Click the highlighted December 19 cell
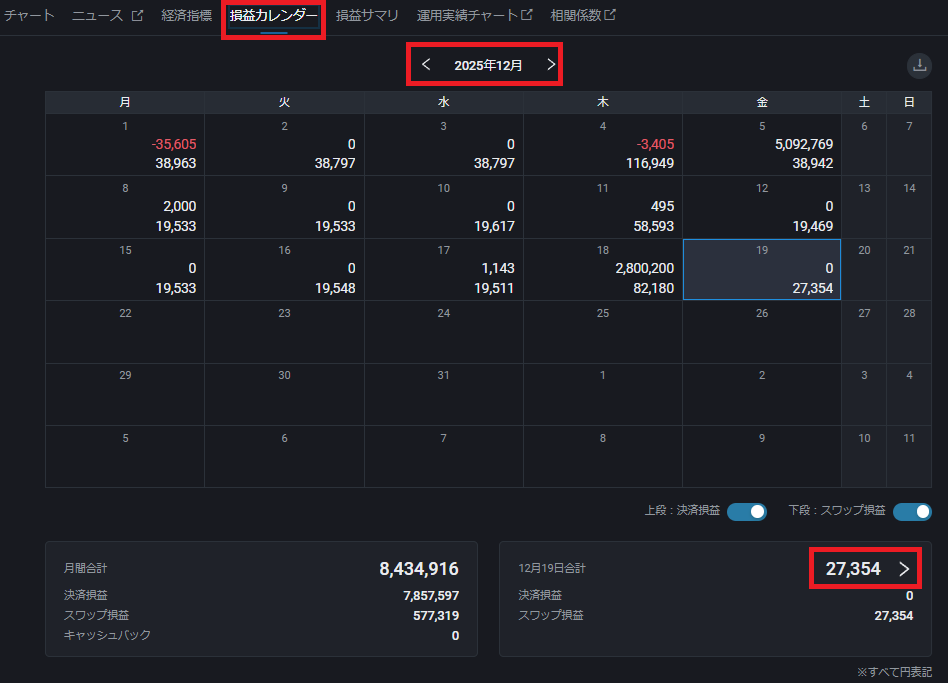The width and height of the screenshot is (948, 683). [762, 270]
